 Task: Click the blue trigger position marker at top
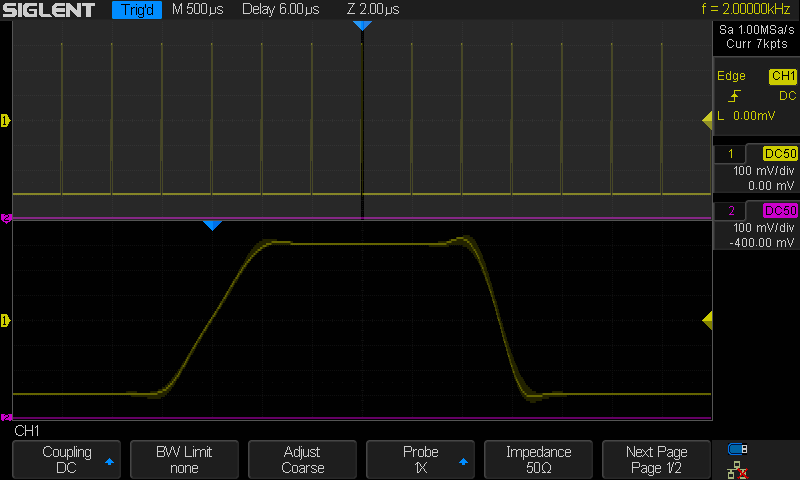[x=362, y=26]
